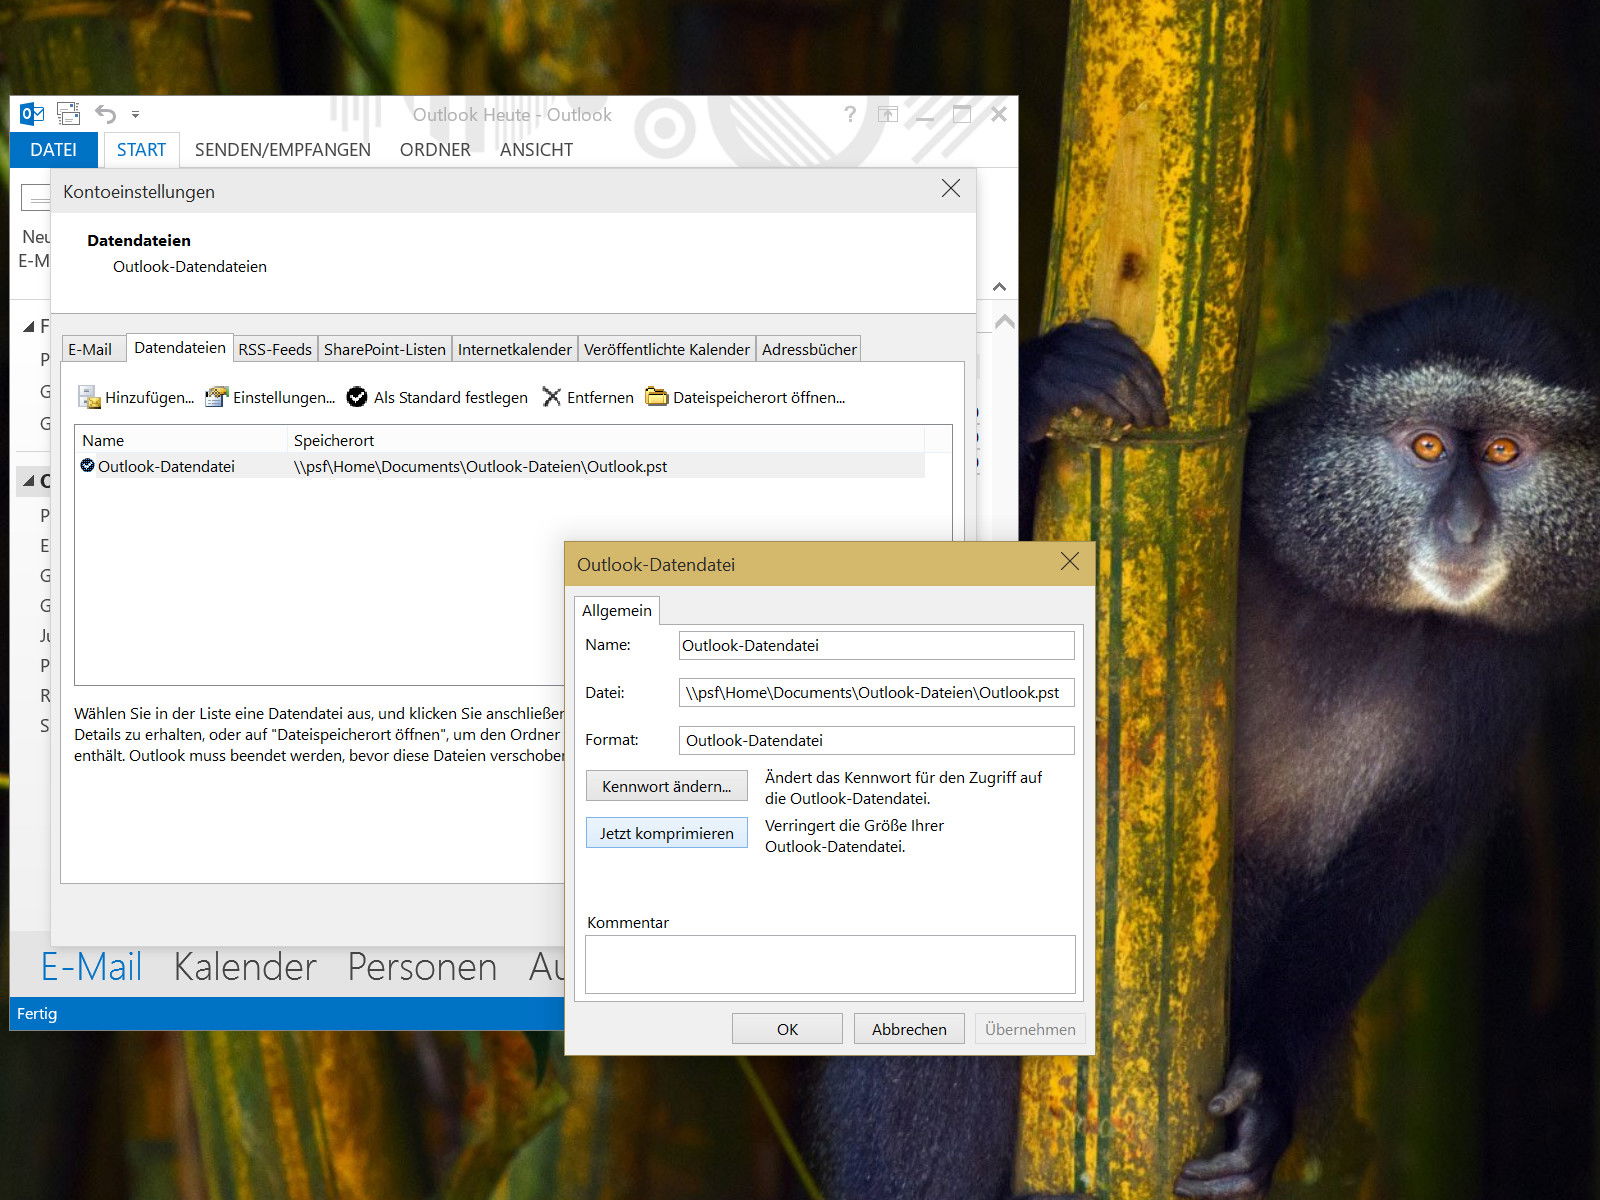This screenshot has width=1600, height=1200.
Task: Click Als Standard festlegen checkmark button
Action: (437, 397)
